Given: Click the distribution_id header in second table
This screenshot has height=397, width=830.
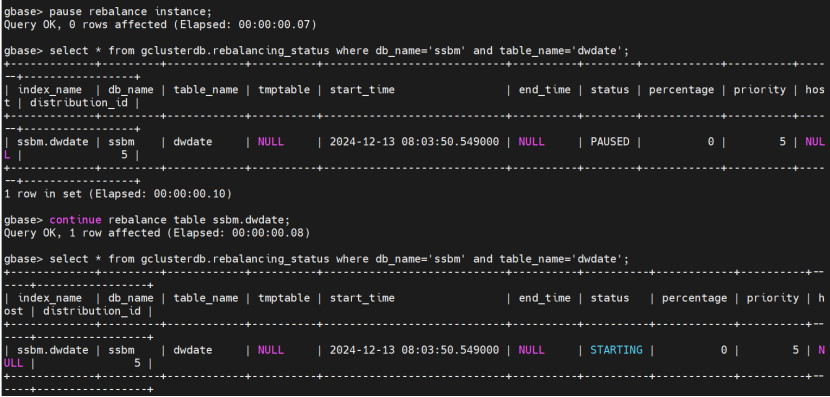Looking at the screenshot, I should 92,311.
